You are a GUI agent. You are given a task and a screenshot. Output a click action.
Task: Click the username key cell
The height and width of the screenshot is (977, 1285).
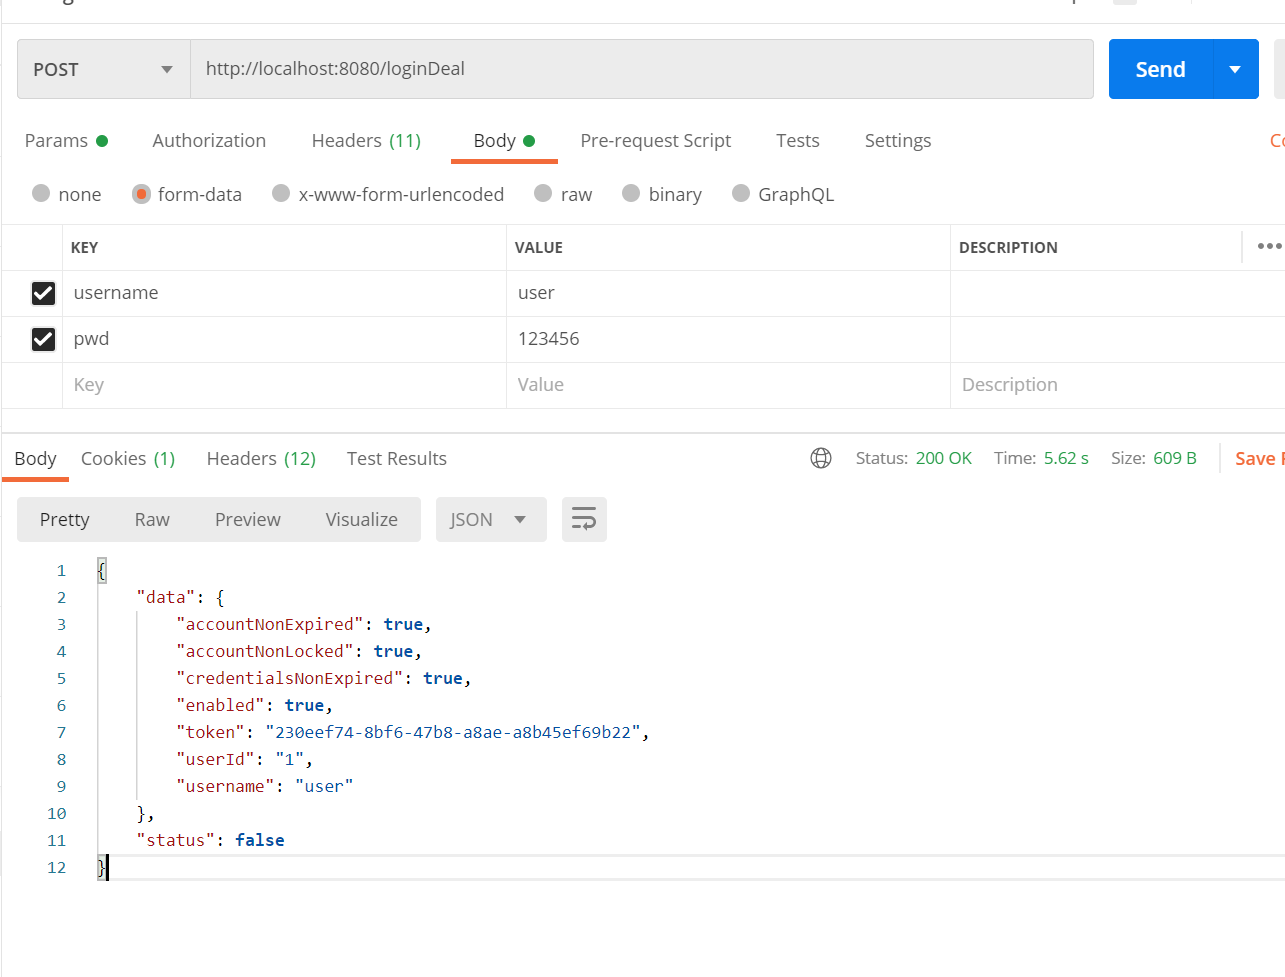[x=284, y=293]
